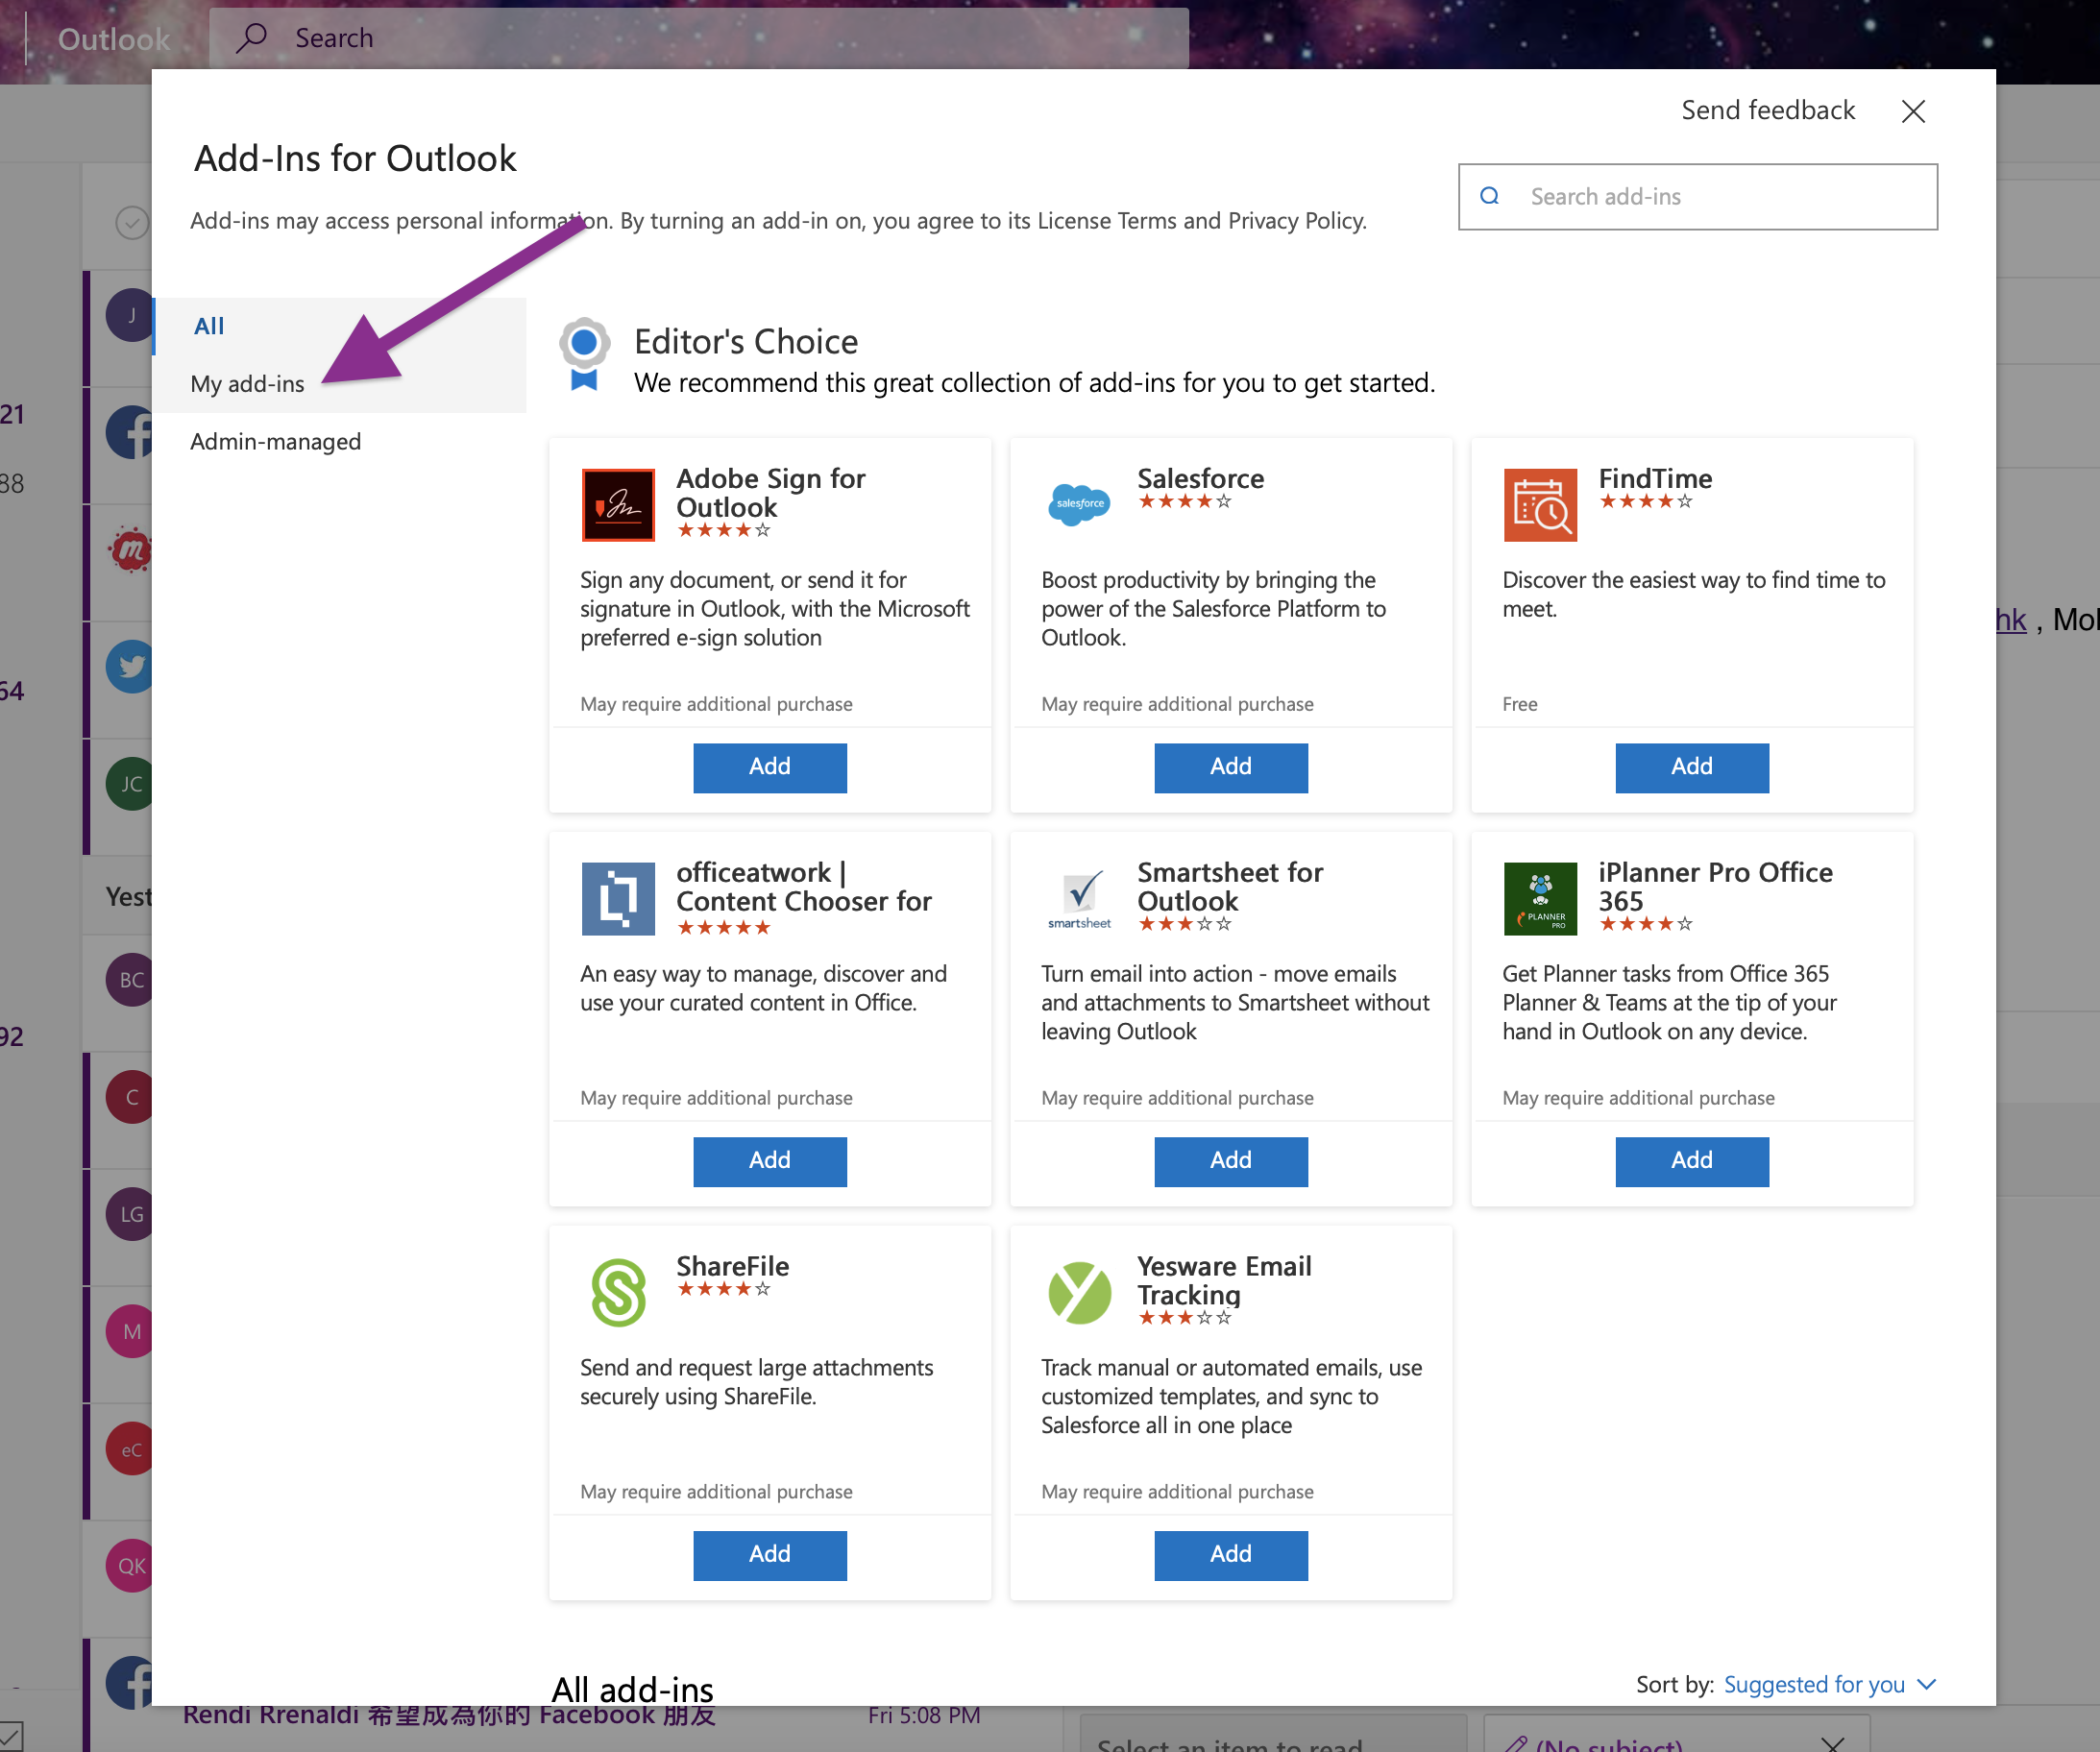Click the pencil icon on No subject draft

click(1515, 1744)
